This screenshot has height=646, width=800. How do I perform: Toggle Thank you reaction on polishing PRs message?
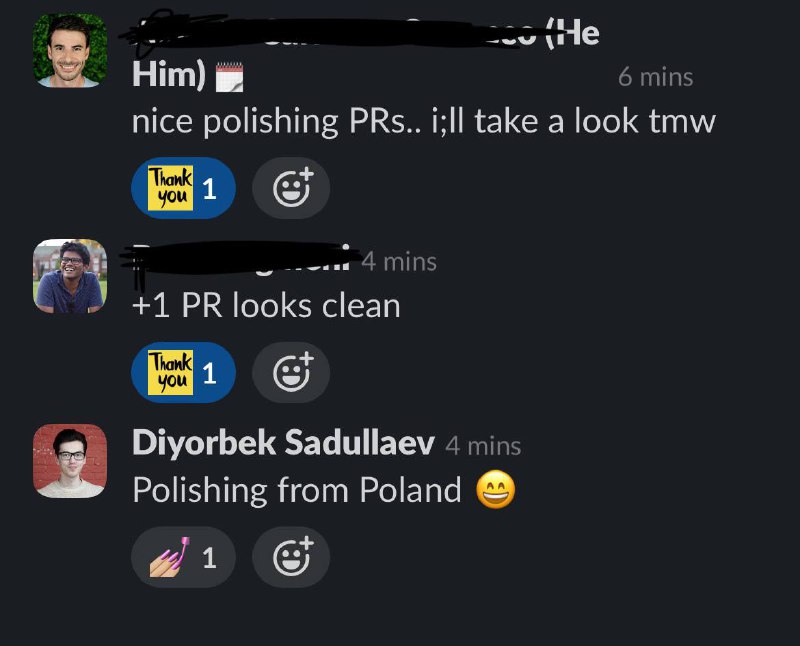(183, 188)
